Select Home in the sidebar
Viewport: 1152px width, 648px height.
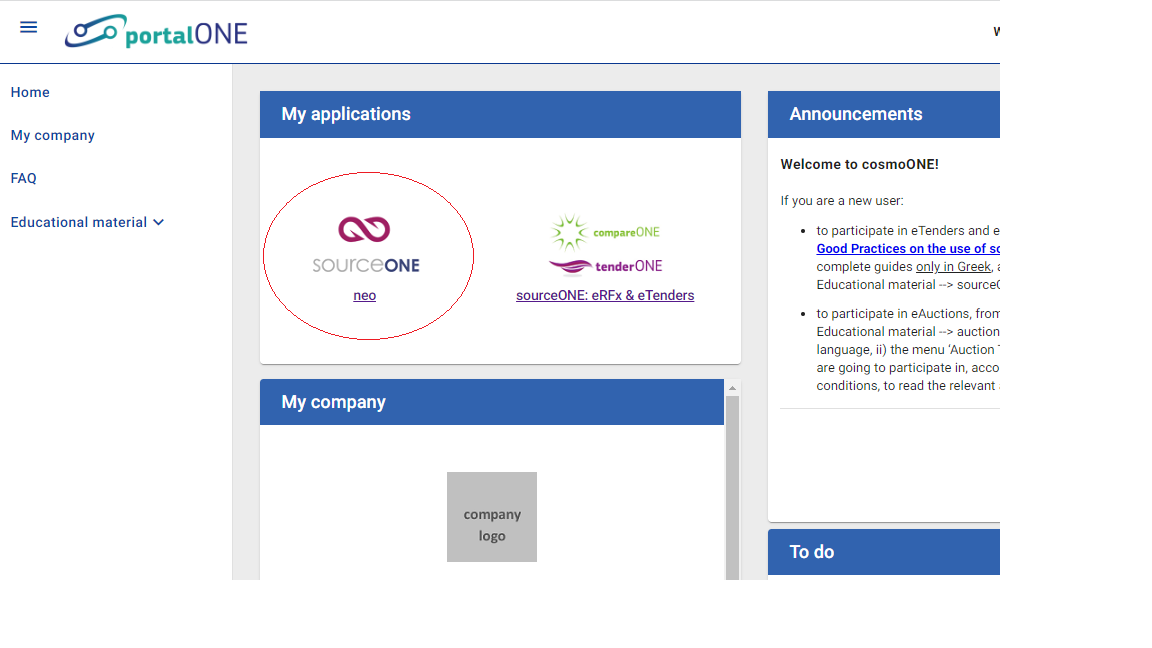(30, 92)
